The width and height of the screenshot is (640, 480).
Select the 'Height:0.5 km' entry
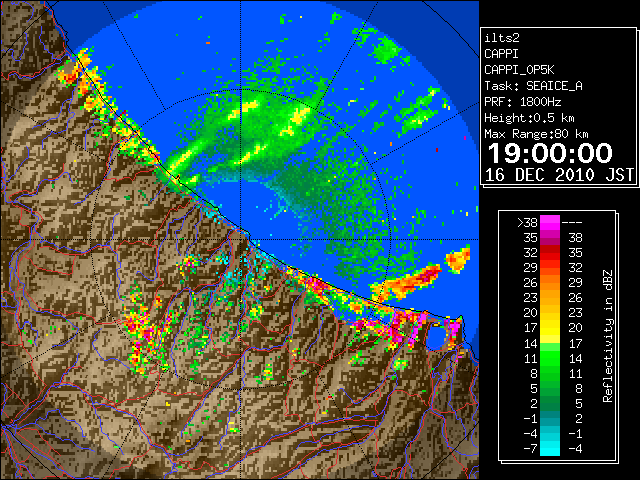click(529, 118)
